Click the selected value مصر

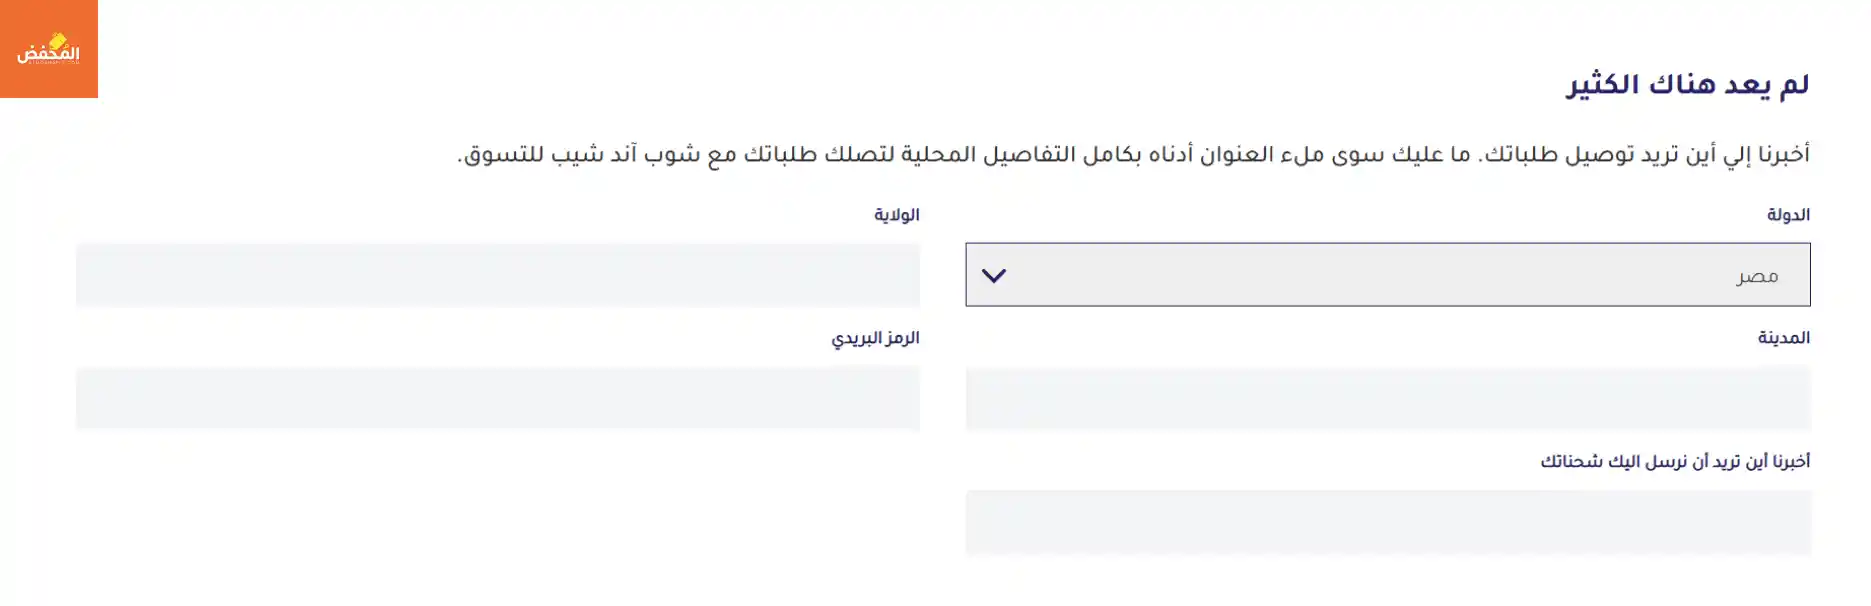(x=1757, y=276)
